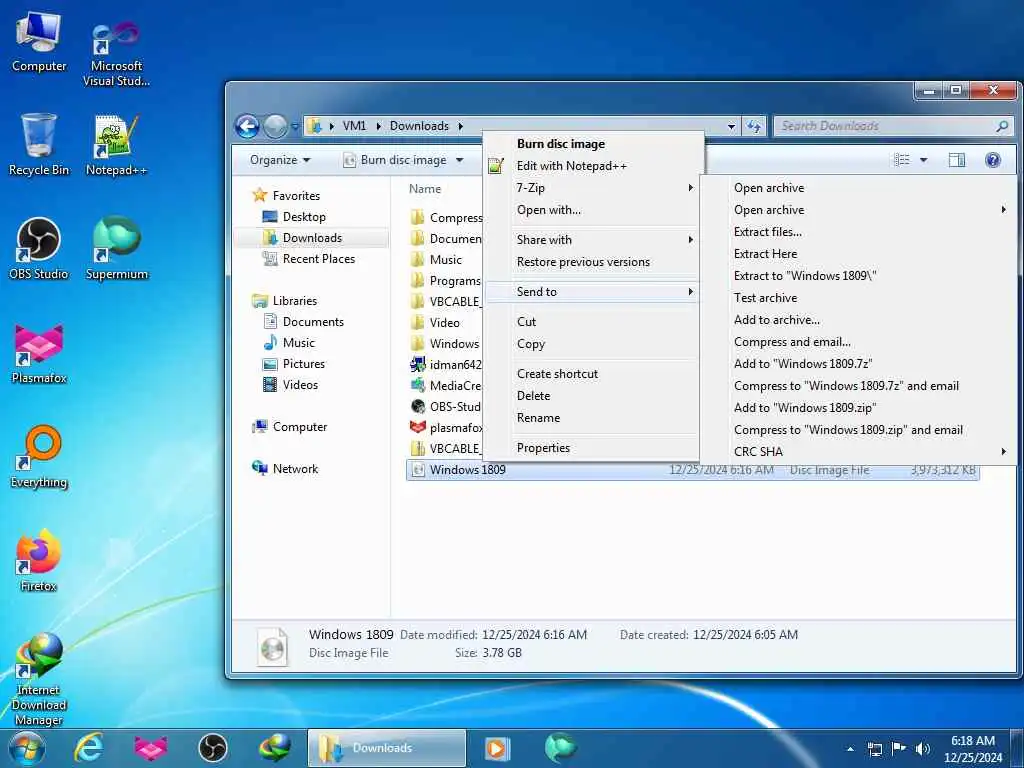Click the volume speaker tray icon
This screenshot has height=768, width=1024.
pyautogui.click(x=923, y=749)
